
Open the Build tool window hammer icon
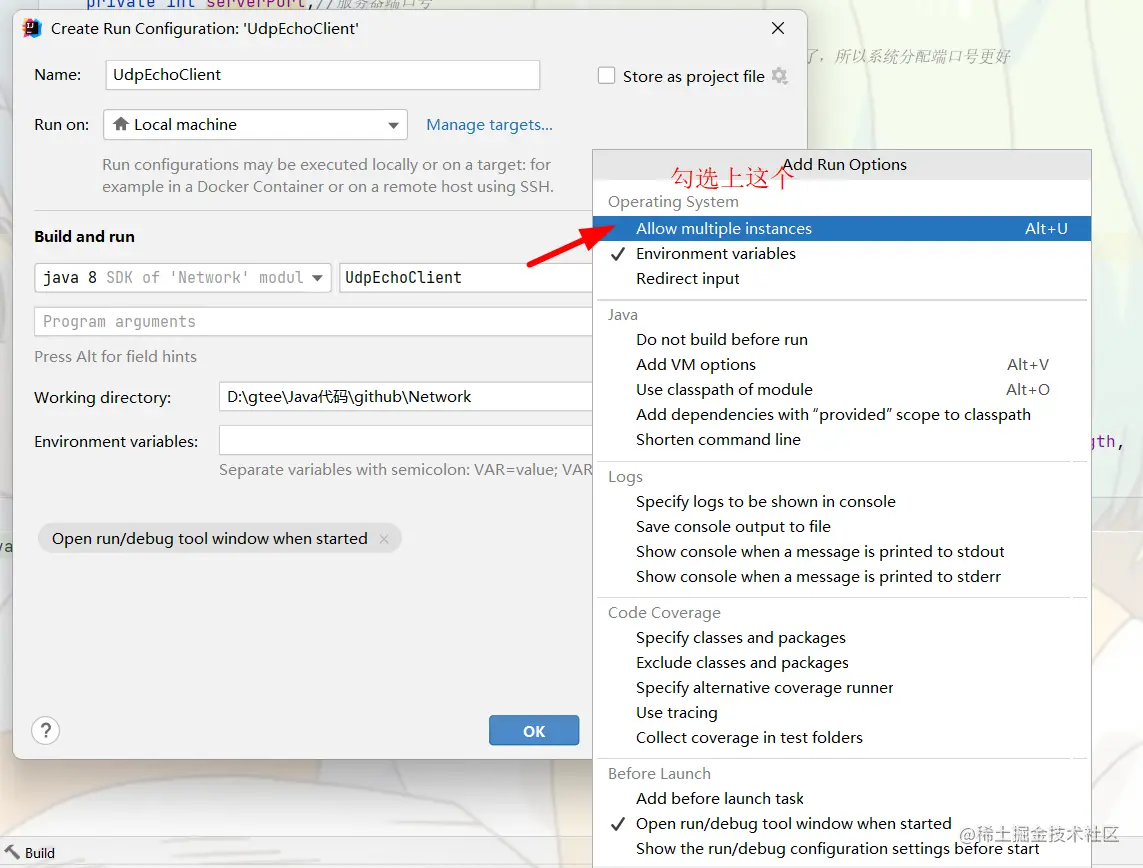tap(12, 852)
